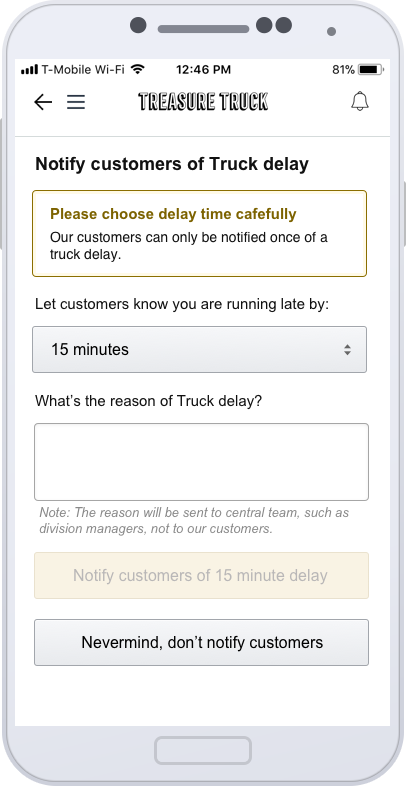Tap the battery status icon

pos(371,70)
